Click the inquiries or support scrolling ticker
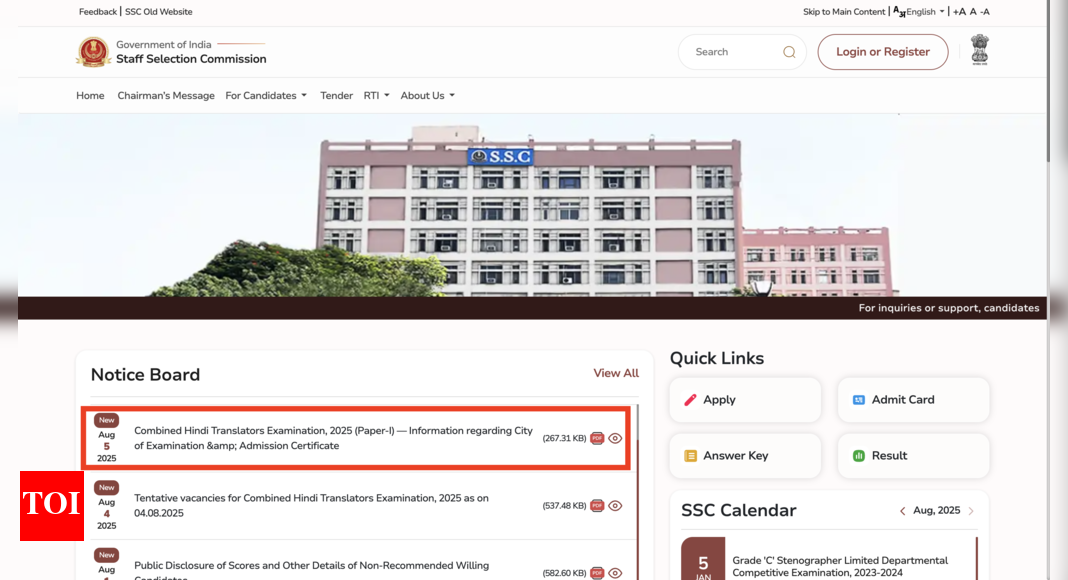The image size is (1068, 580). tap(532, 308)
